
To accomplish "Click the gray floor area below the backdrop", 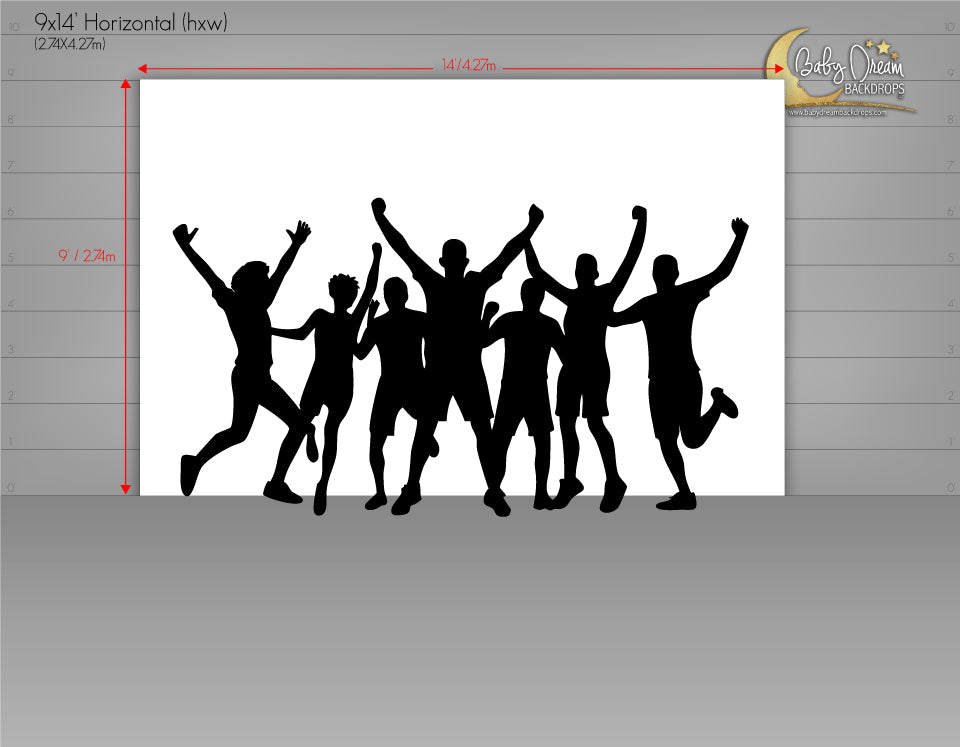I will tap(480, 620).
